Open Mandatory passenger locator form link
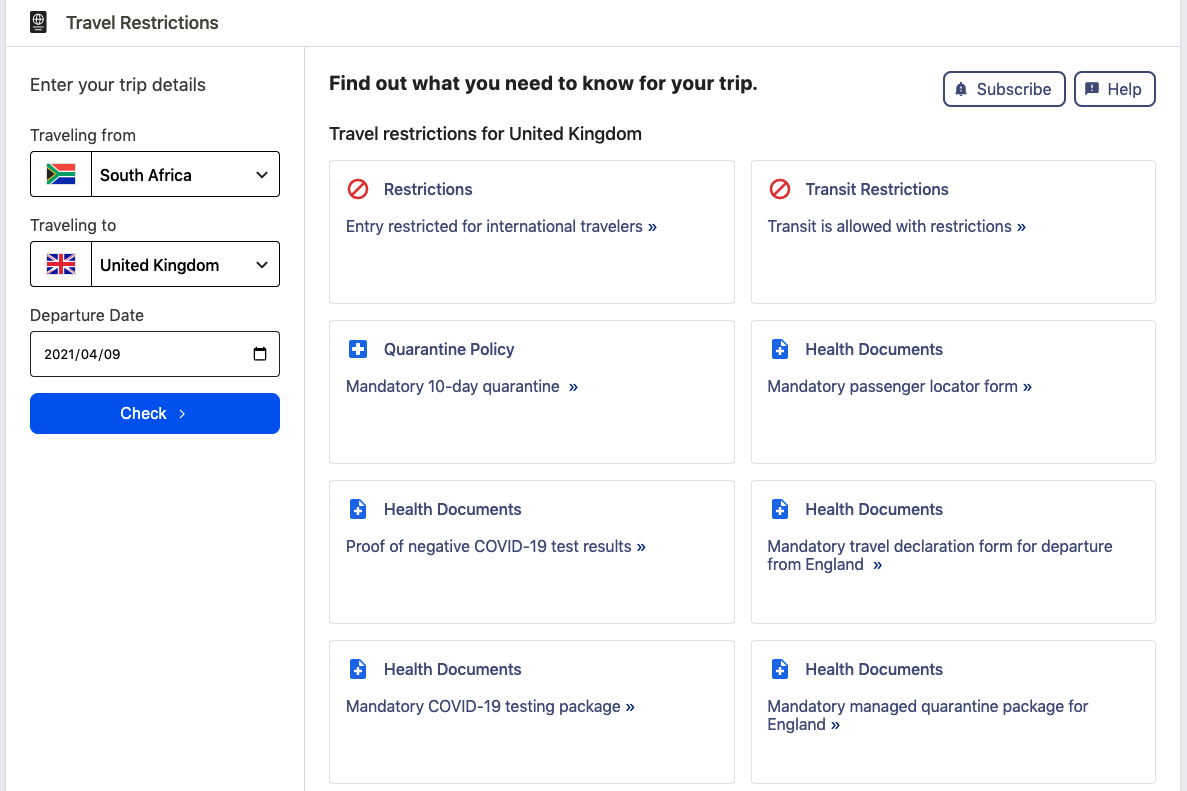The height and width of the screenshot is (791, 1187). pyautogui.click(x=899, y=386)
